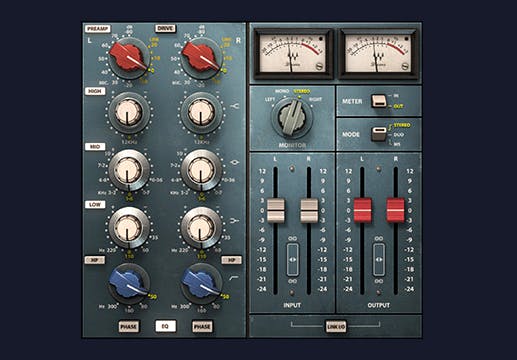Image resolution: width=517 pixels, height=360 pixels.
Task: Toggle the EQ bypass button
Action: (165, 327)
